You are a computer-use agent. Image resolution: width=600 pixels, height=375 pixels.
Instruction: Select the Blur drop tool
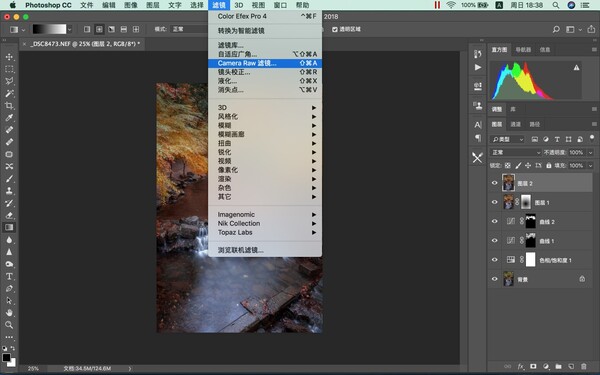[9, 240]
